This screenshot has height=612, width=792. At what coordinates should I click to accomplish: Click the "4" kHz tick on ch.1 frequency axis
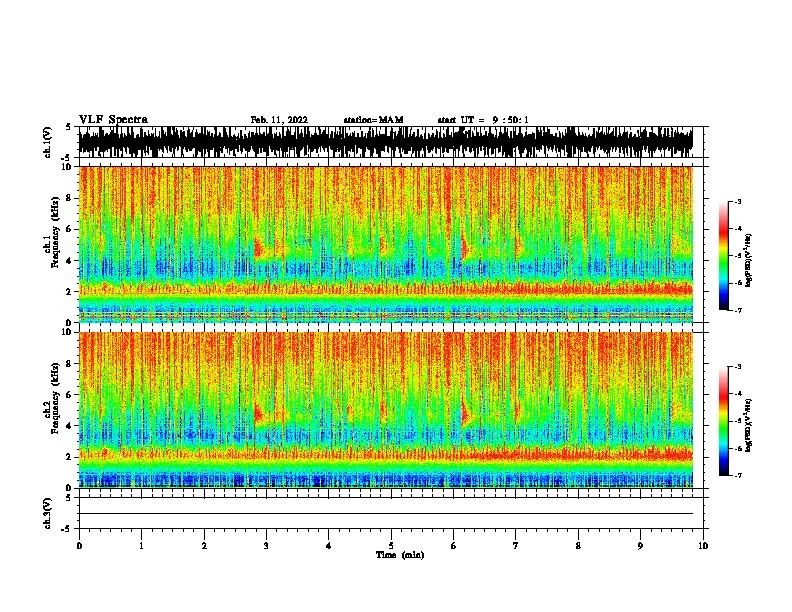[70, 261]
